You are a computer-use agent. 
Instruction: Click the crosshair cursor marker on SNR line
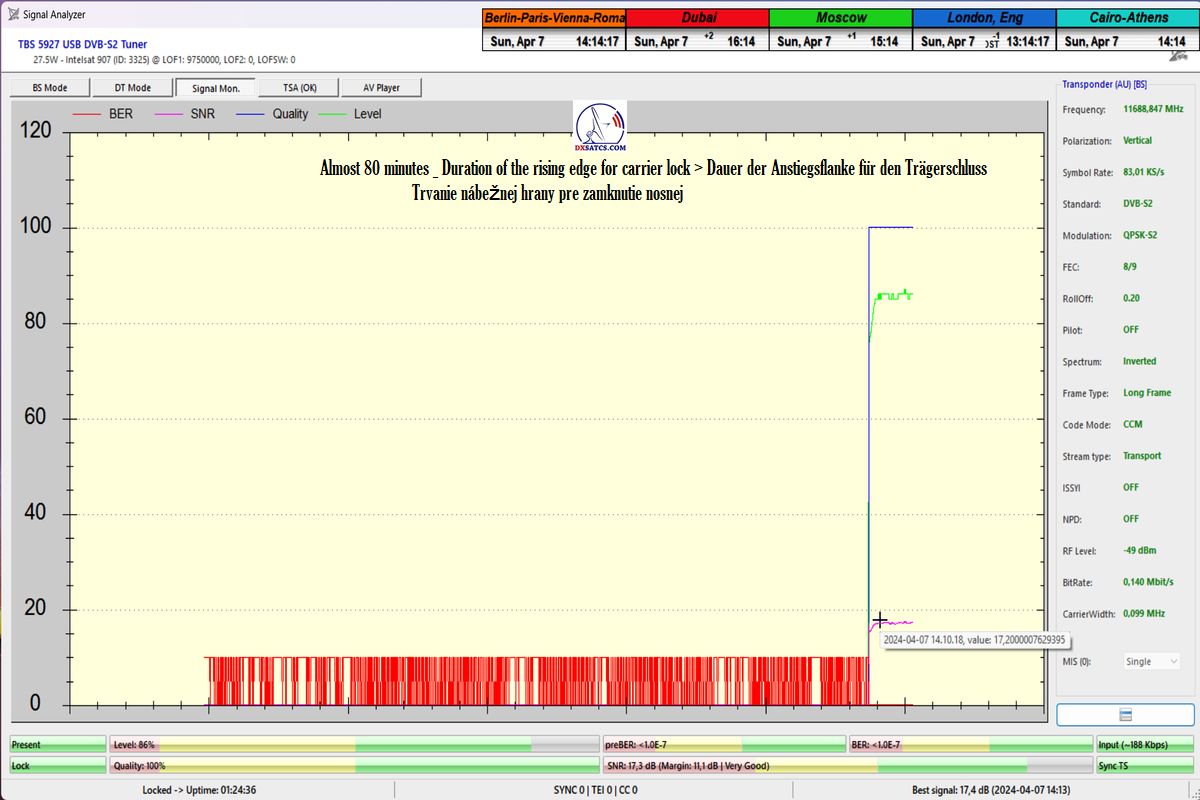pyautogui.click(x=880, y=620)
